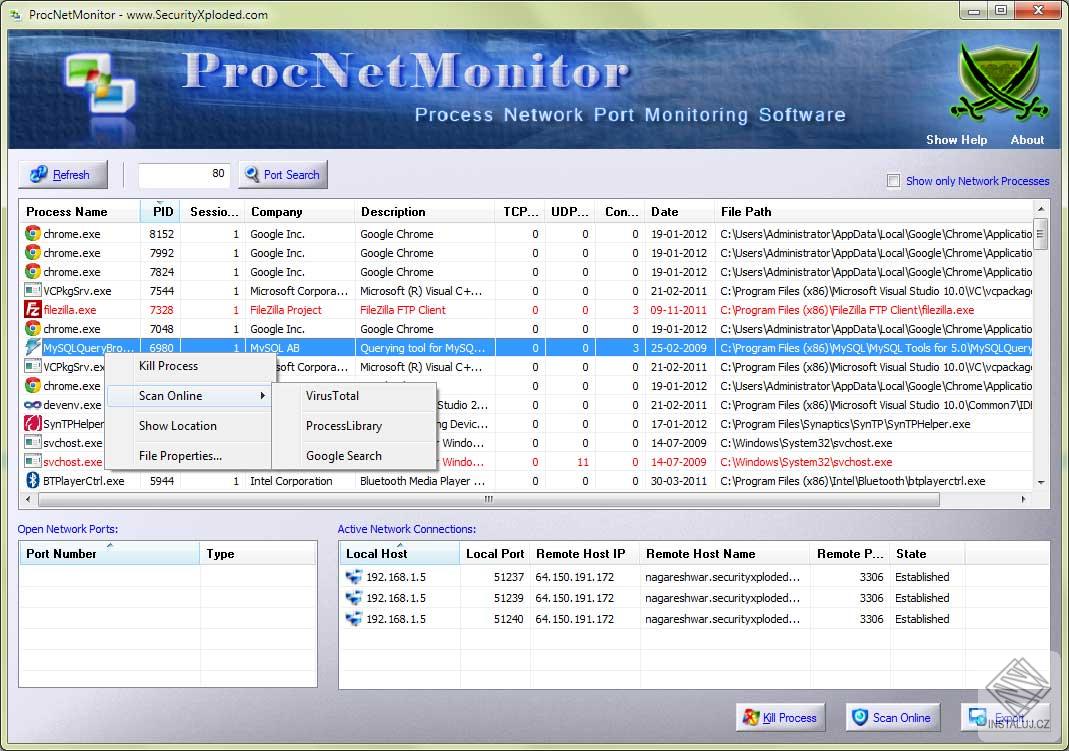Image resolution: width=1069 pixels, height=751 pixels.
Task: Sort by Process Name column header
Action: coord(80,212)
